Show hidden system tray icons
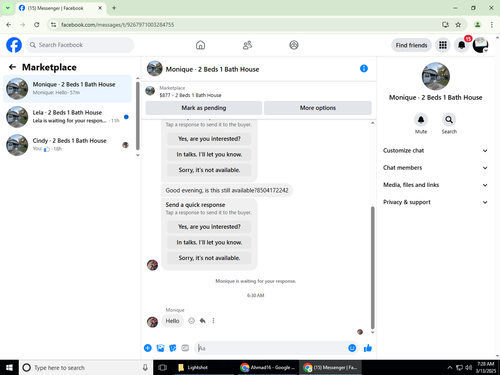Viewport: 500px width, 375px height. pos(449,367)
